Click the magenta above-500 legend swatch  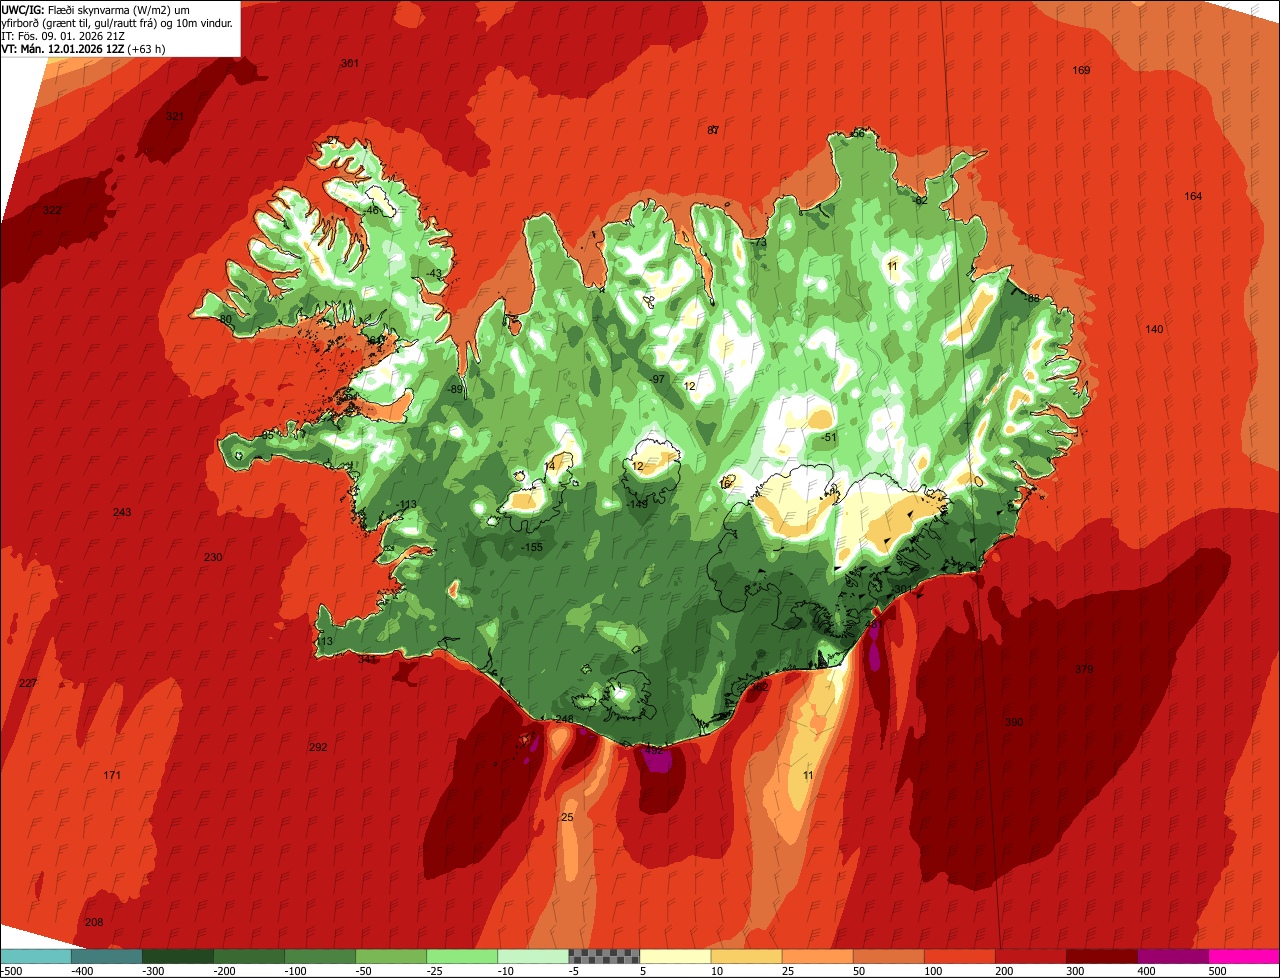coord(1244,957)
